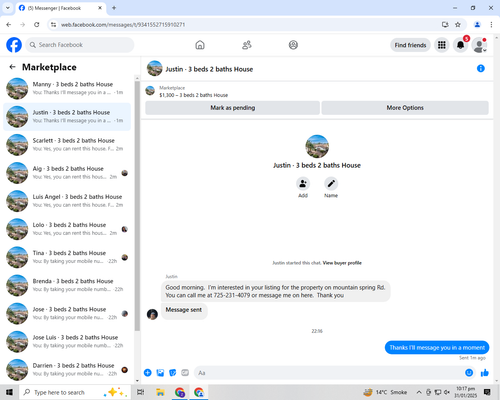This screenshot has width=500, height=400.
Task: Open the Notifications bell
Action: [460, 45]
